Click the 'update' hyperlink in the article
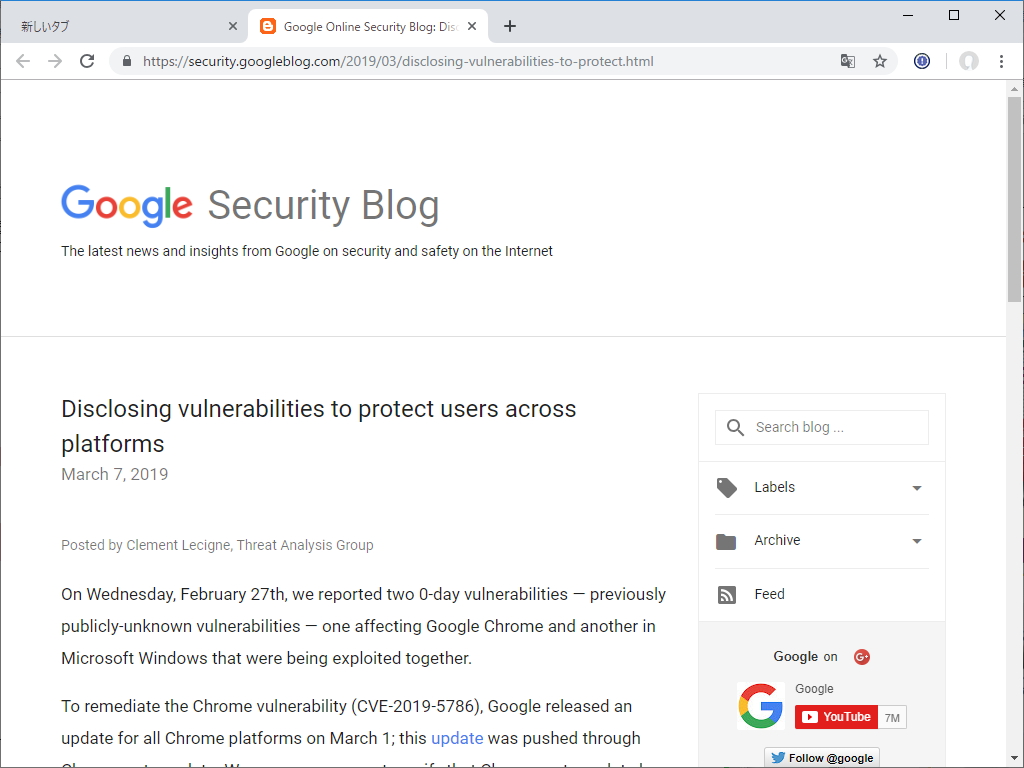The width and height of the screenshot is (1024, 768). tap(457, 738)
